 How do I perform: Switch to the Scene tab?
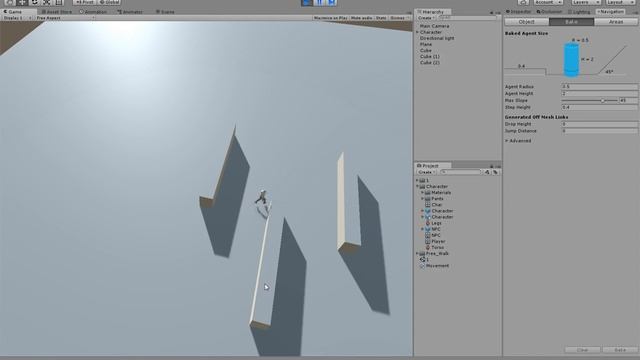pyautogui.click(x=165, y=12)
